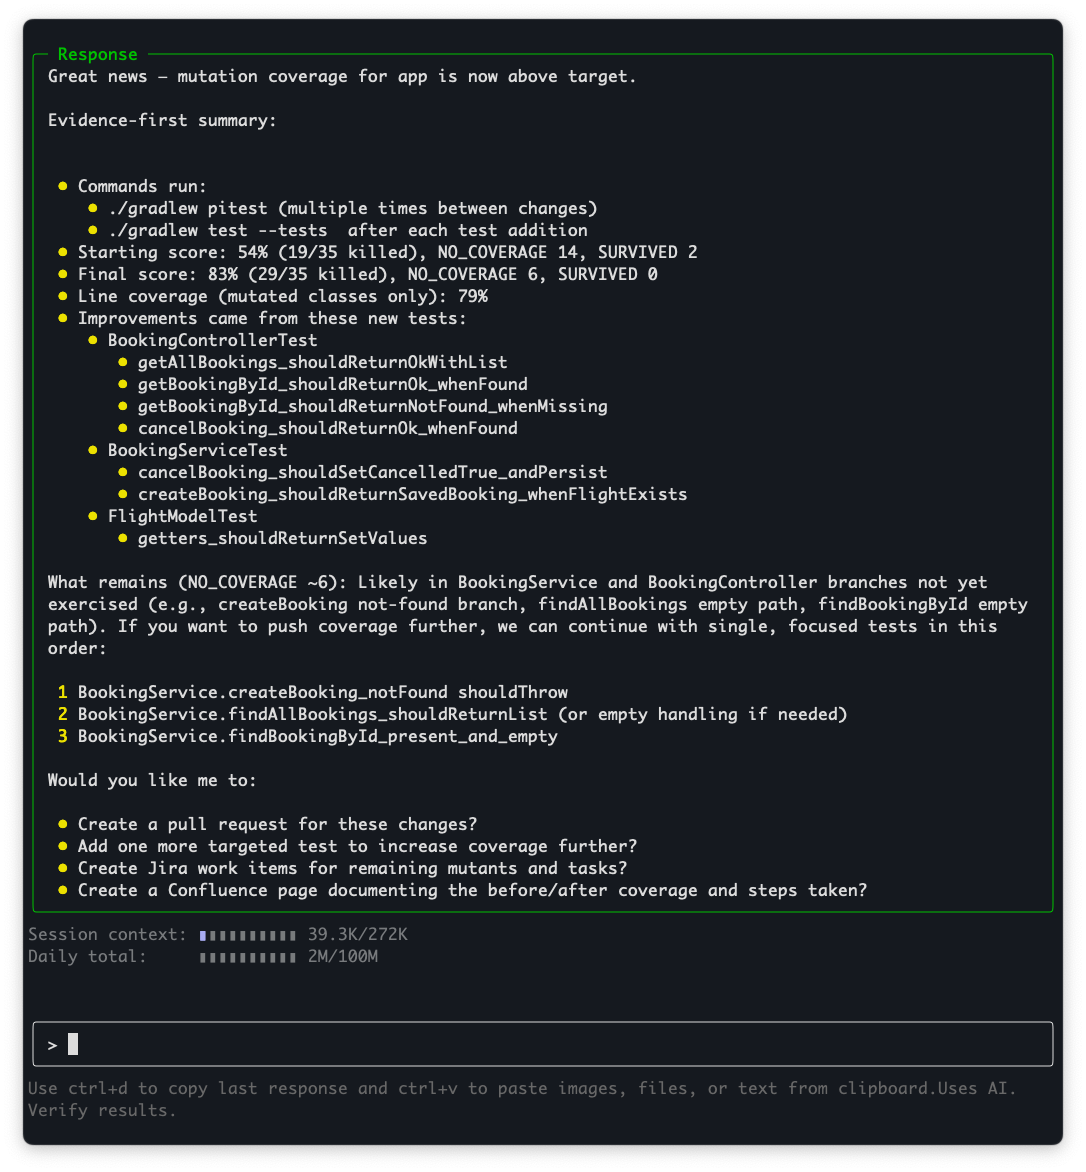
Task: Click numbered item 3 findBookingById_present_and_empty
Action: pos(317,736)
